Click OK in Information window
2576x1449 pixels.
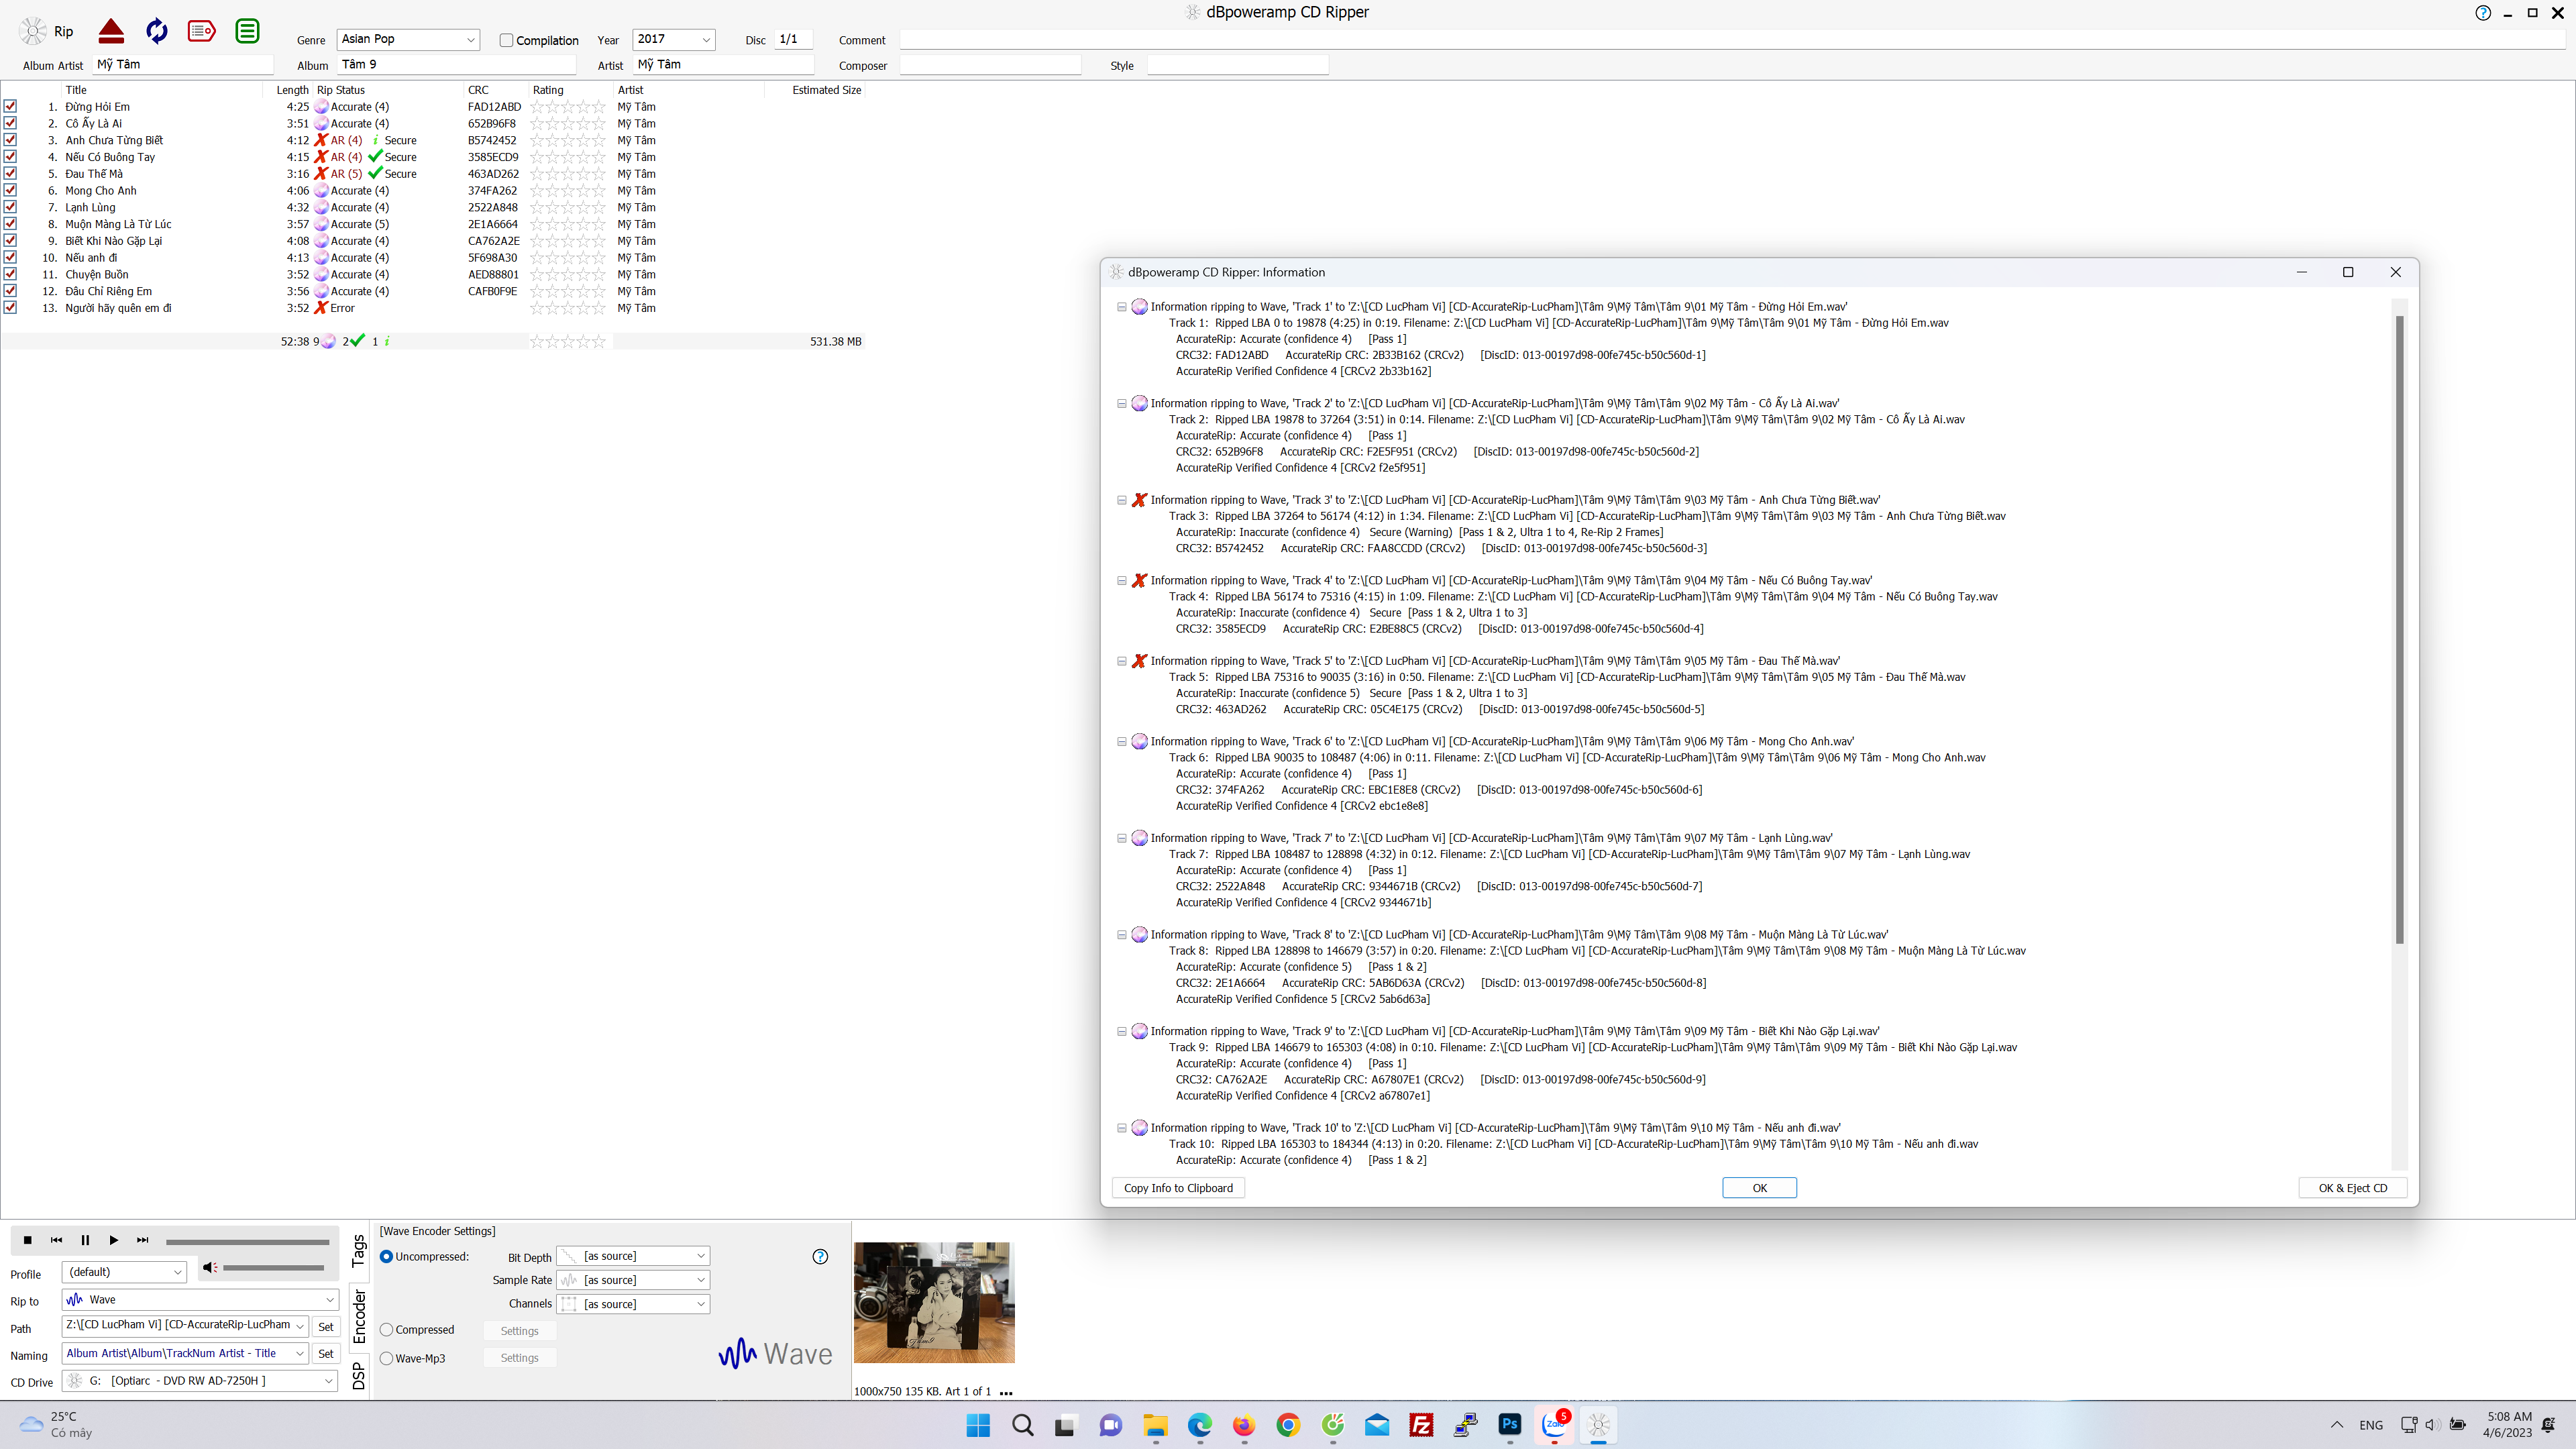[x=1759, y=1188]
